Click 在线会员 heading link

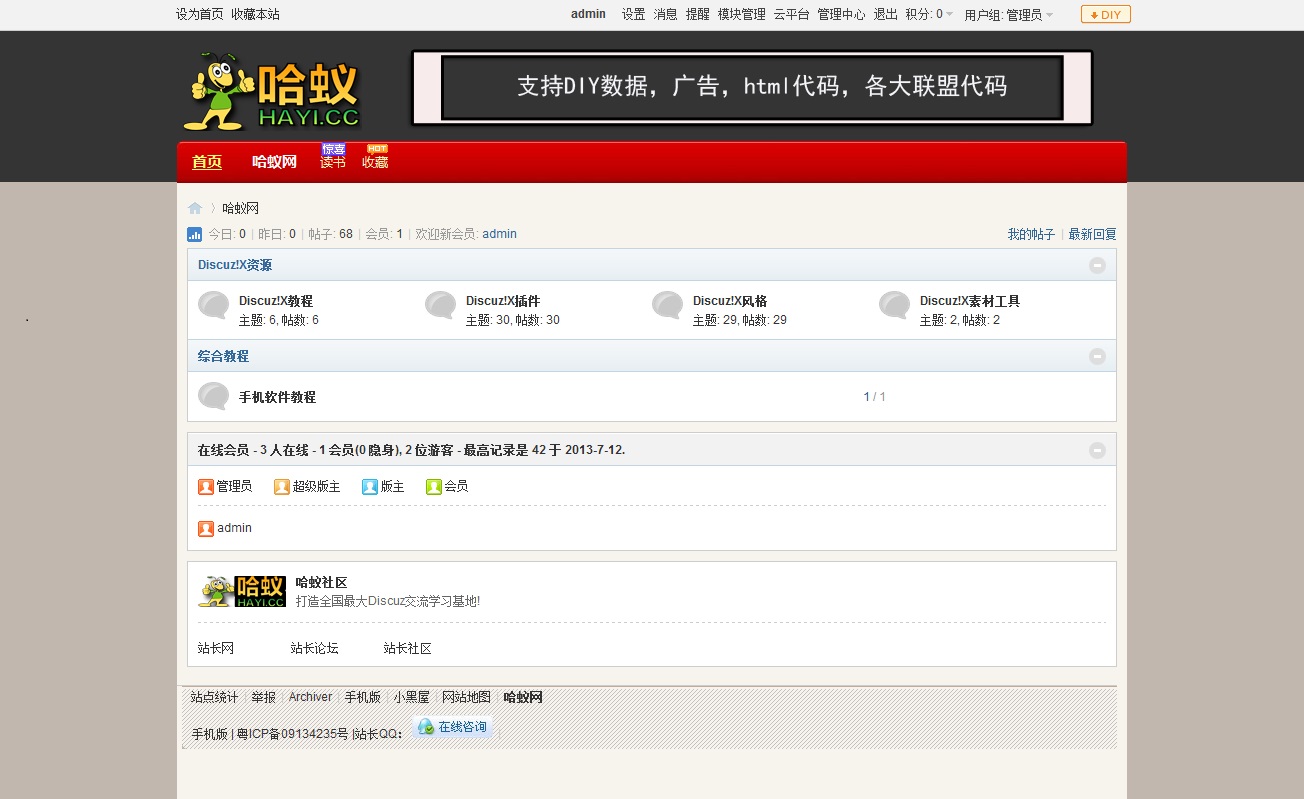pyautogui.click(x=223, y=450)
